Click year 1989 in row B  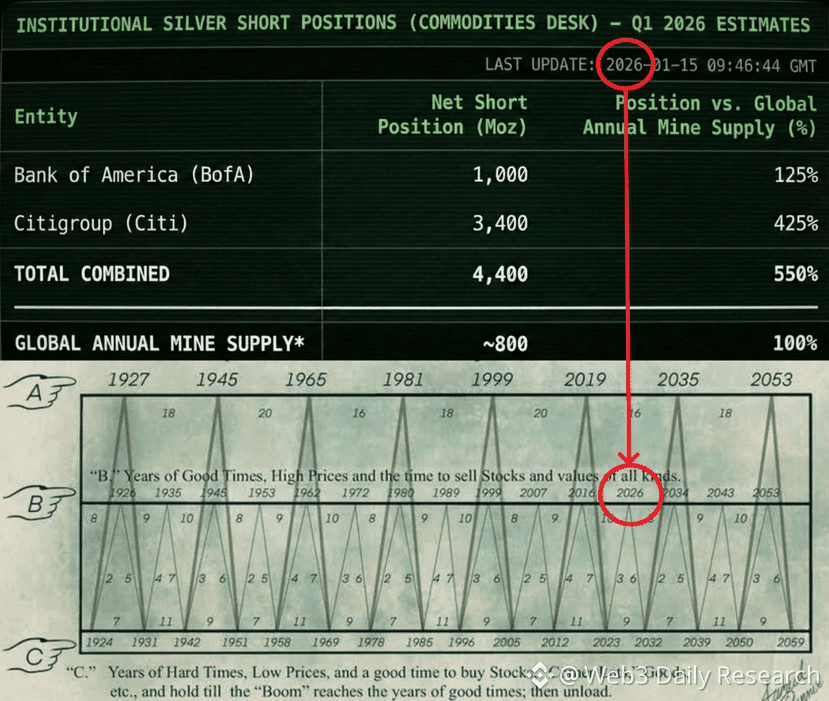click(x=446, y=493)
